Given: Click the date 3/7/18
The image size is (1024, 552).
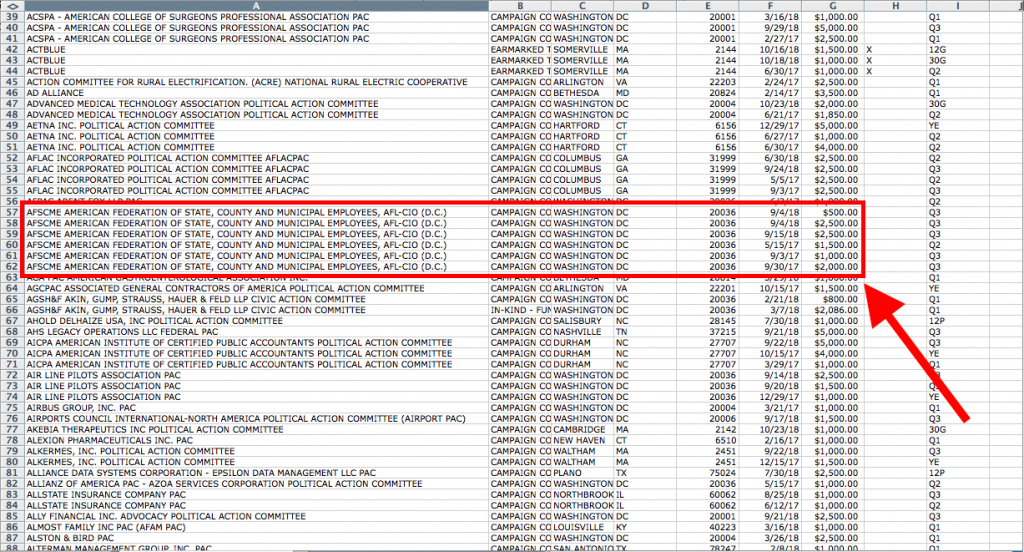Looking at the screenshot, I should click(771, 310).
